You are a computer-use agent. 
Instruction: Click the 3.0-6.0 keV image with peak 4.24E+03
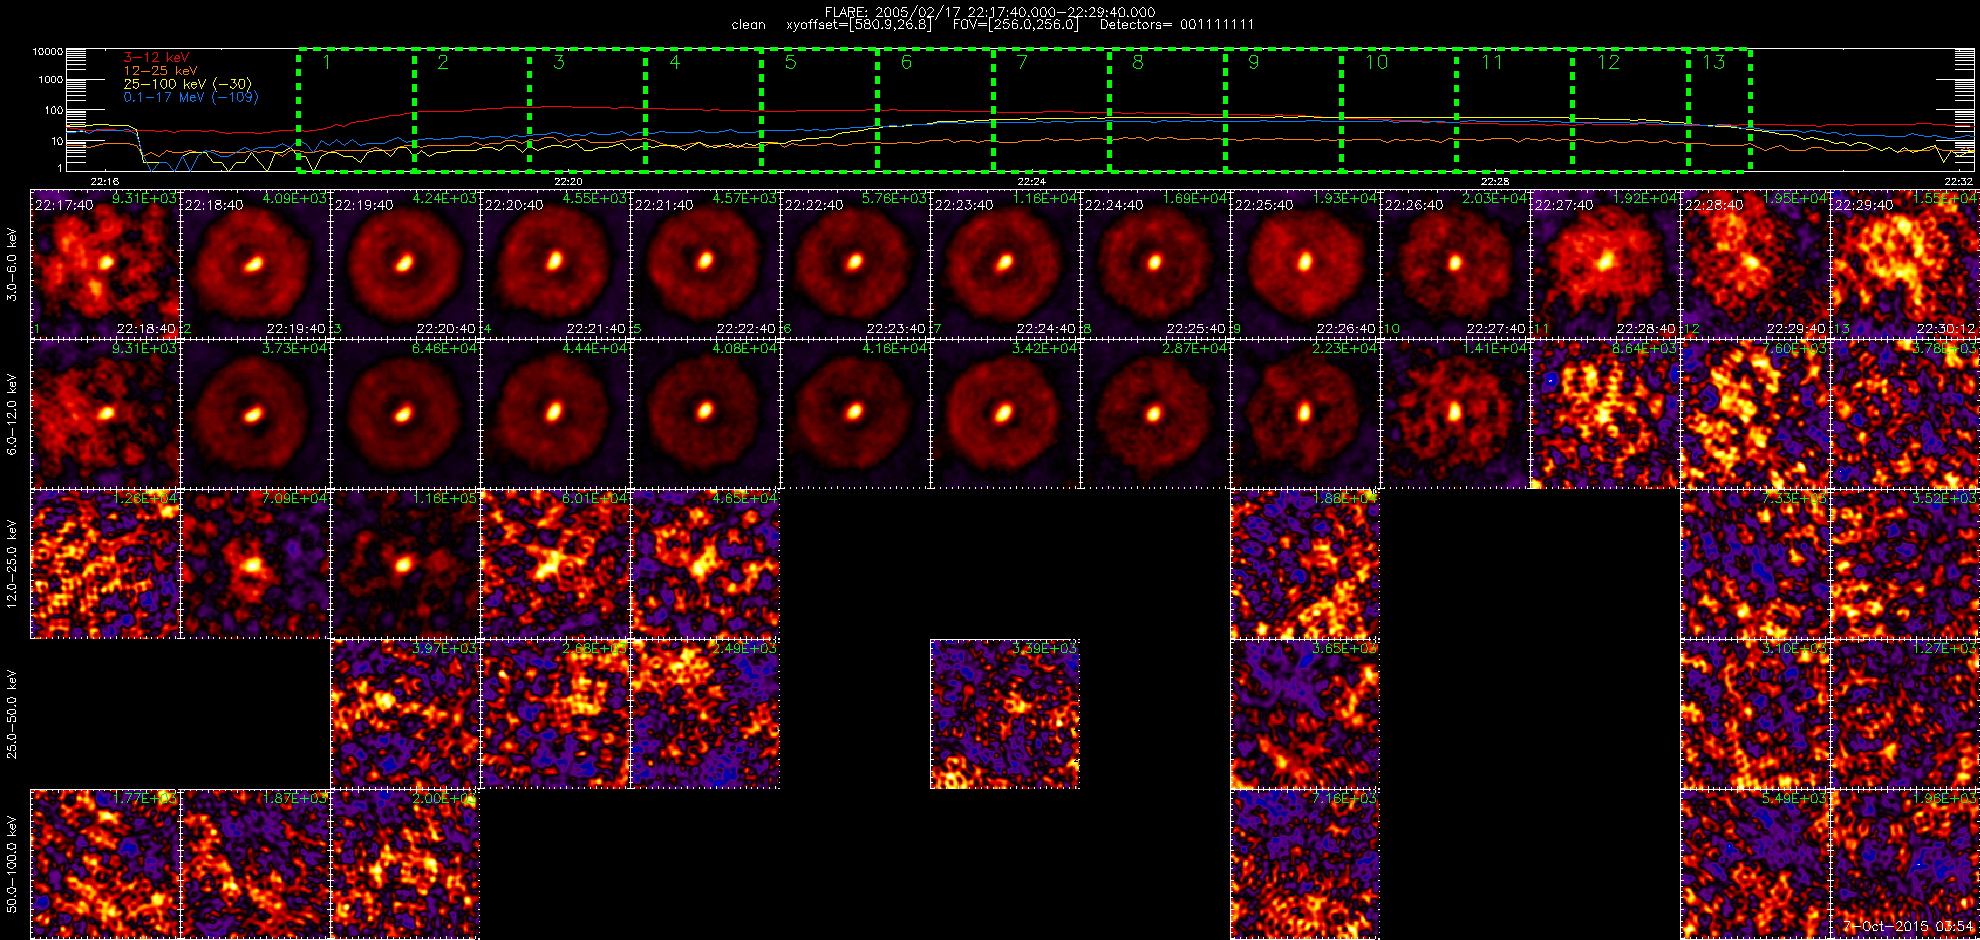coord(405,264)
